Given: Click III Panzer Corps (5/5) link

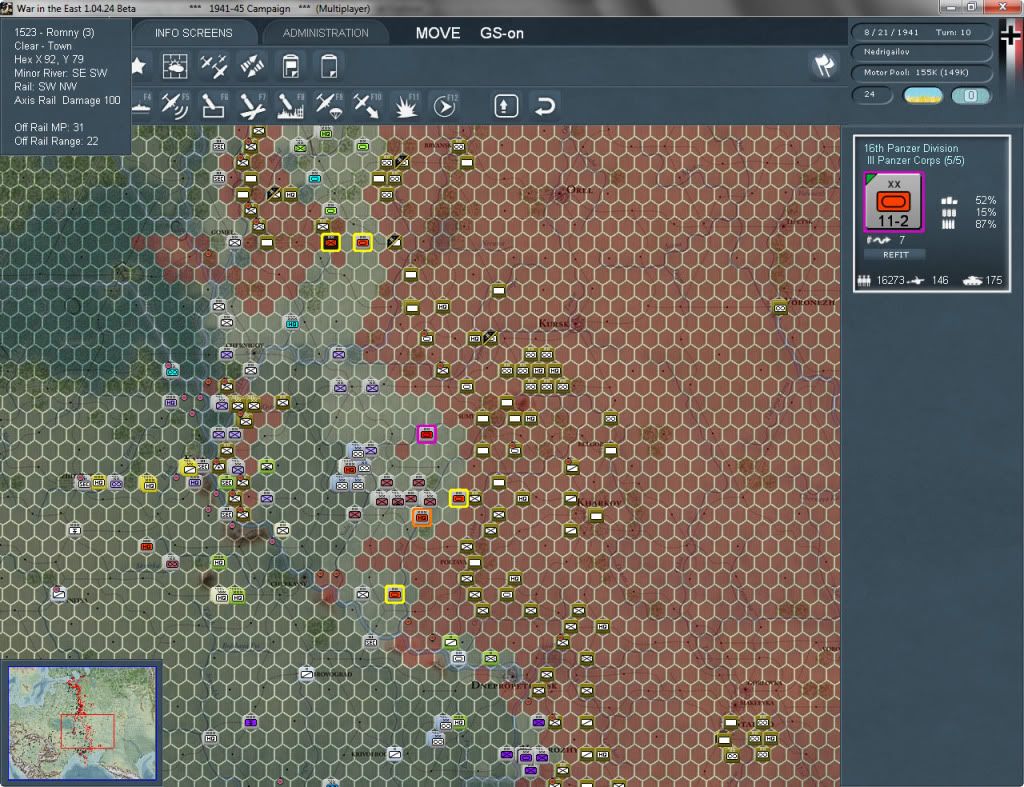Looking at the screenshot, I should (915, 160).
